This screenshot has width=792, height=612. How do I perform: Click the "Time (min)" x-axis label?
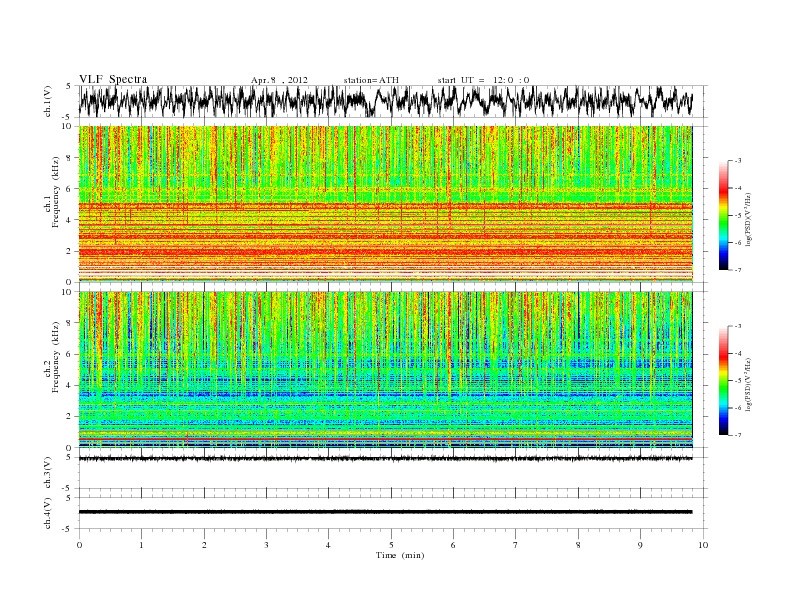click(400, 555)
